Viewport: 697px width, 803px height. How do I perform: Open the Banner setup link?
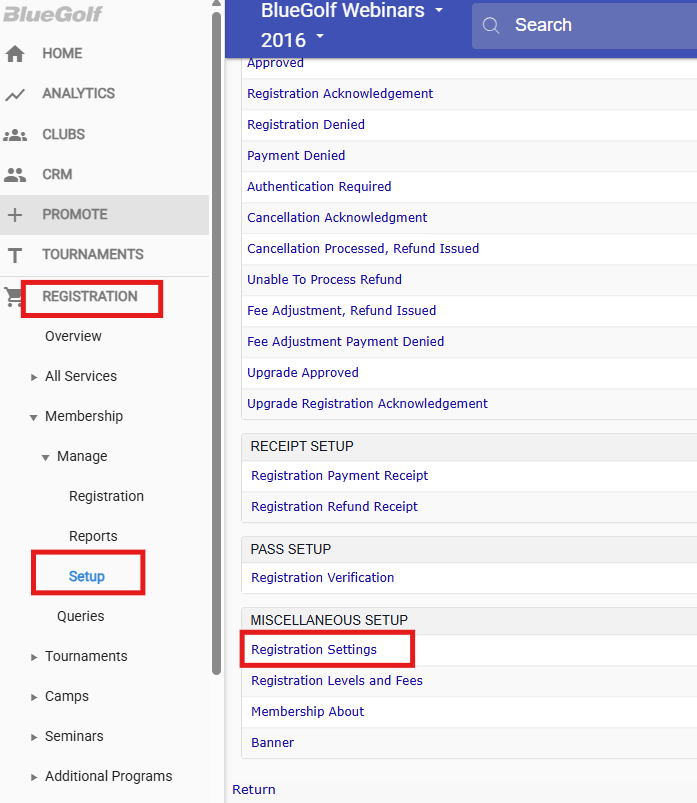[x=272, y=743]
